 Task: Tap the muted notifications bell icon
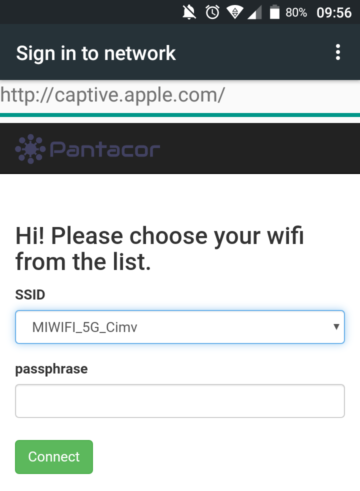click(x=189, y=12)
